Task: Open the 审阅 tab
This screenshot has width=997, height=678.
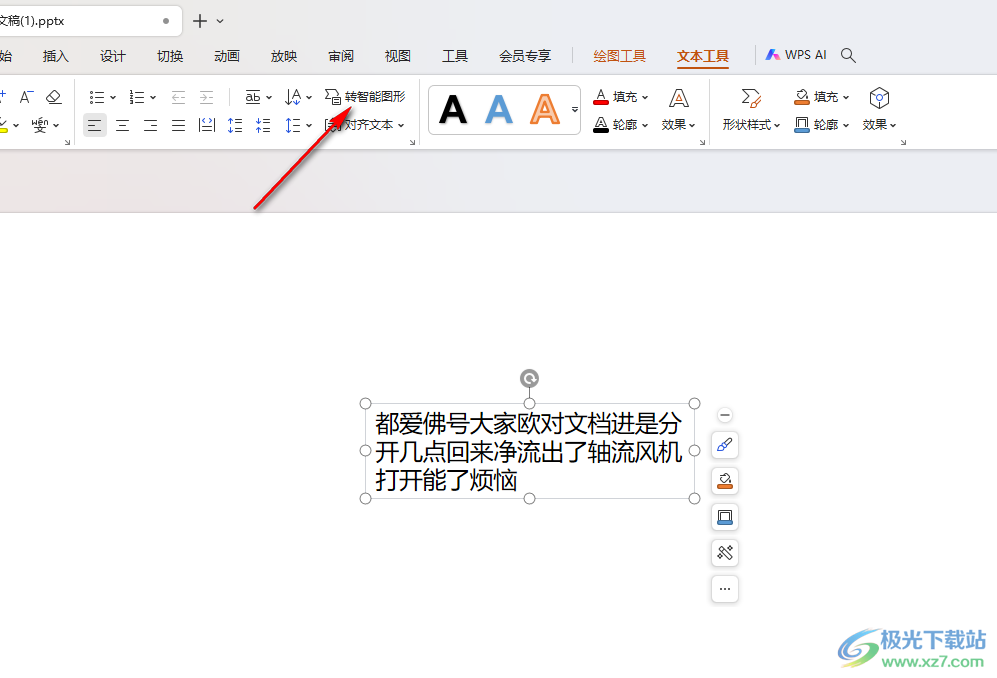Action: pyautogui.click(x=341, y=56)
